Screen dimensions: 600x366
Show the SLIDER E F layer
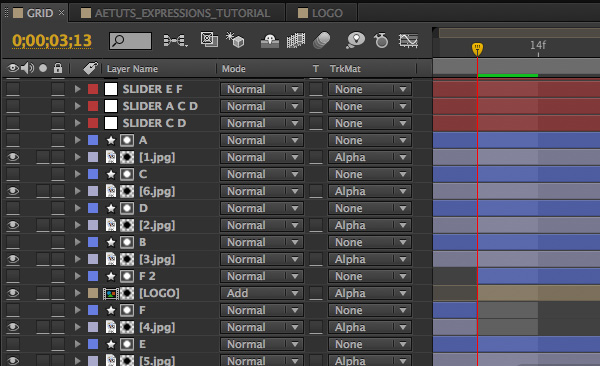pos(13,89)
